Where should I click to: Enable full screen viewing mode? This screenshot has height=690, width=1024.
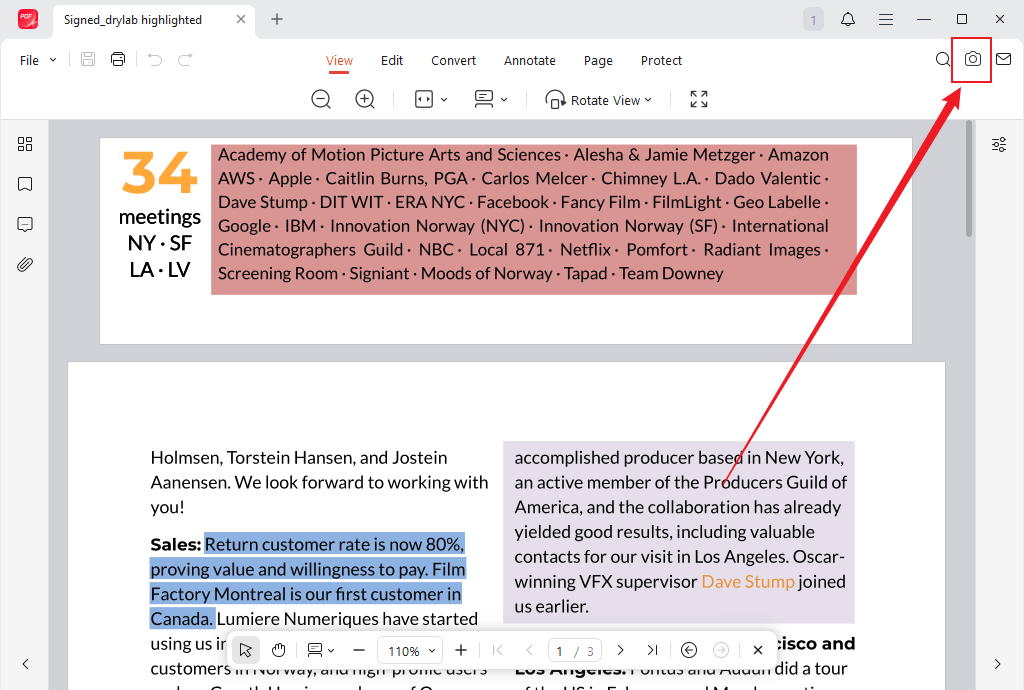tap(697, 99)
